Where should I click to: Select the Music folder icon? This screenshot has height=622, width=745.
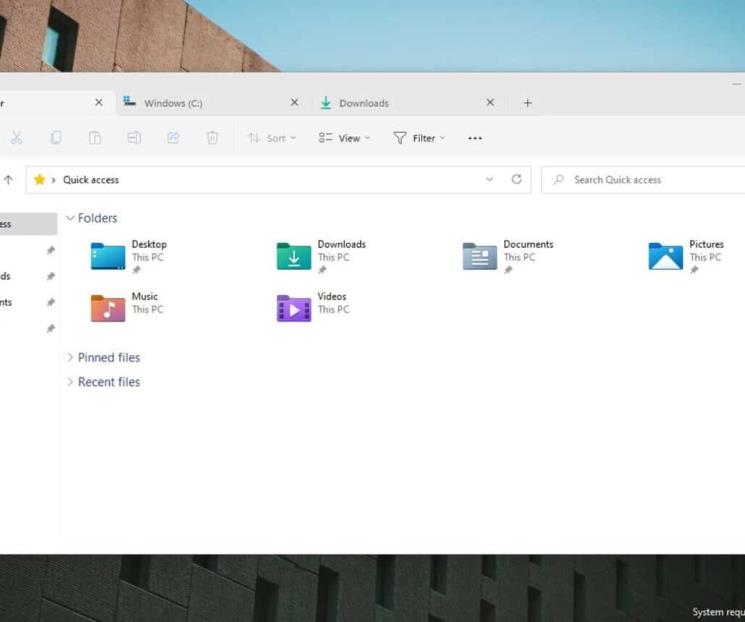coord(108,308)
